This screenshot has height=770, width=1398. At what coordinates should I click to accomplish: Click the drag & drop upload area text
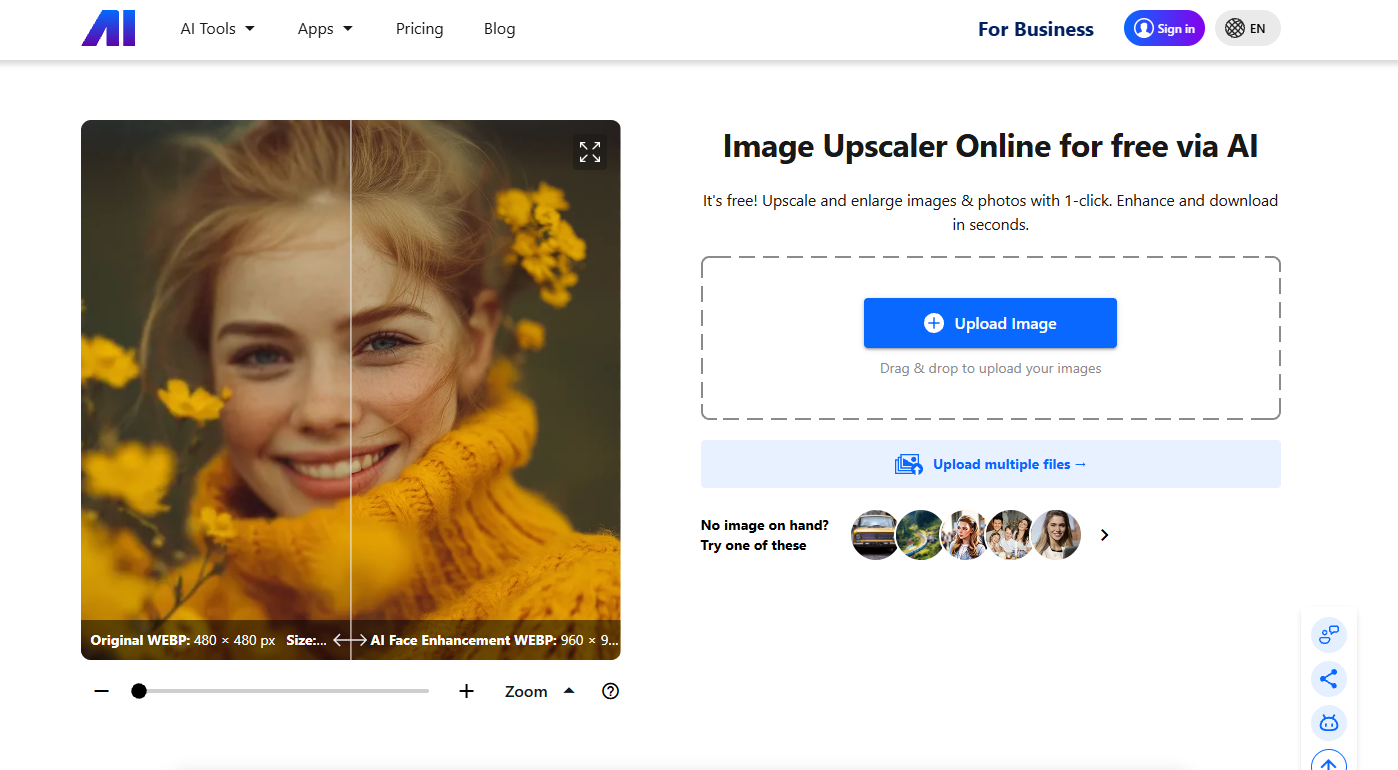tap(990, 369)
